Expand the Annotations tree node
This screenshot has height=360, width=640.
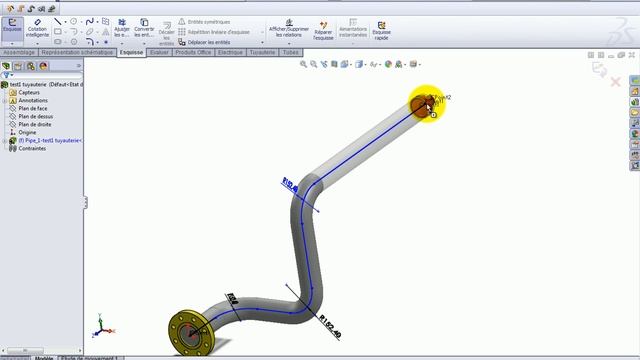click(x=4, y=100)
